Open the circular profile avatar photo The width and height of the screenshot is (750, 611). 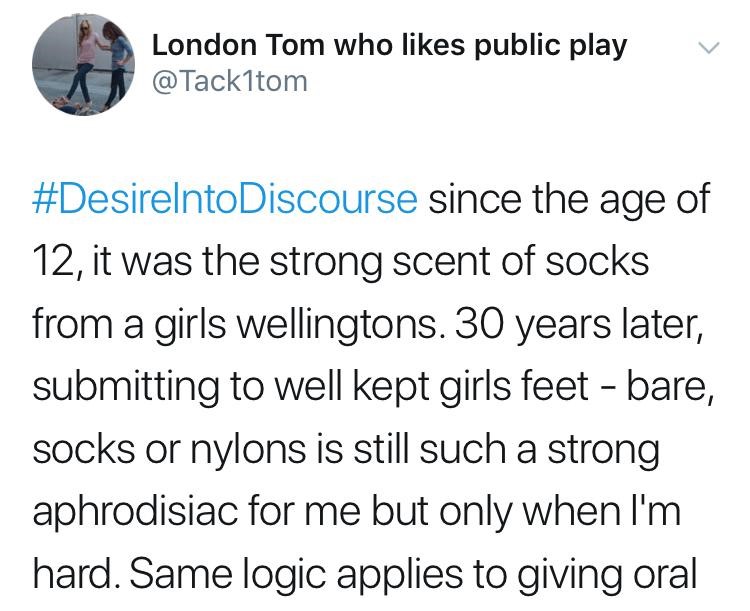pyautogui.click(x=84, y=65)
